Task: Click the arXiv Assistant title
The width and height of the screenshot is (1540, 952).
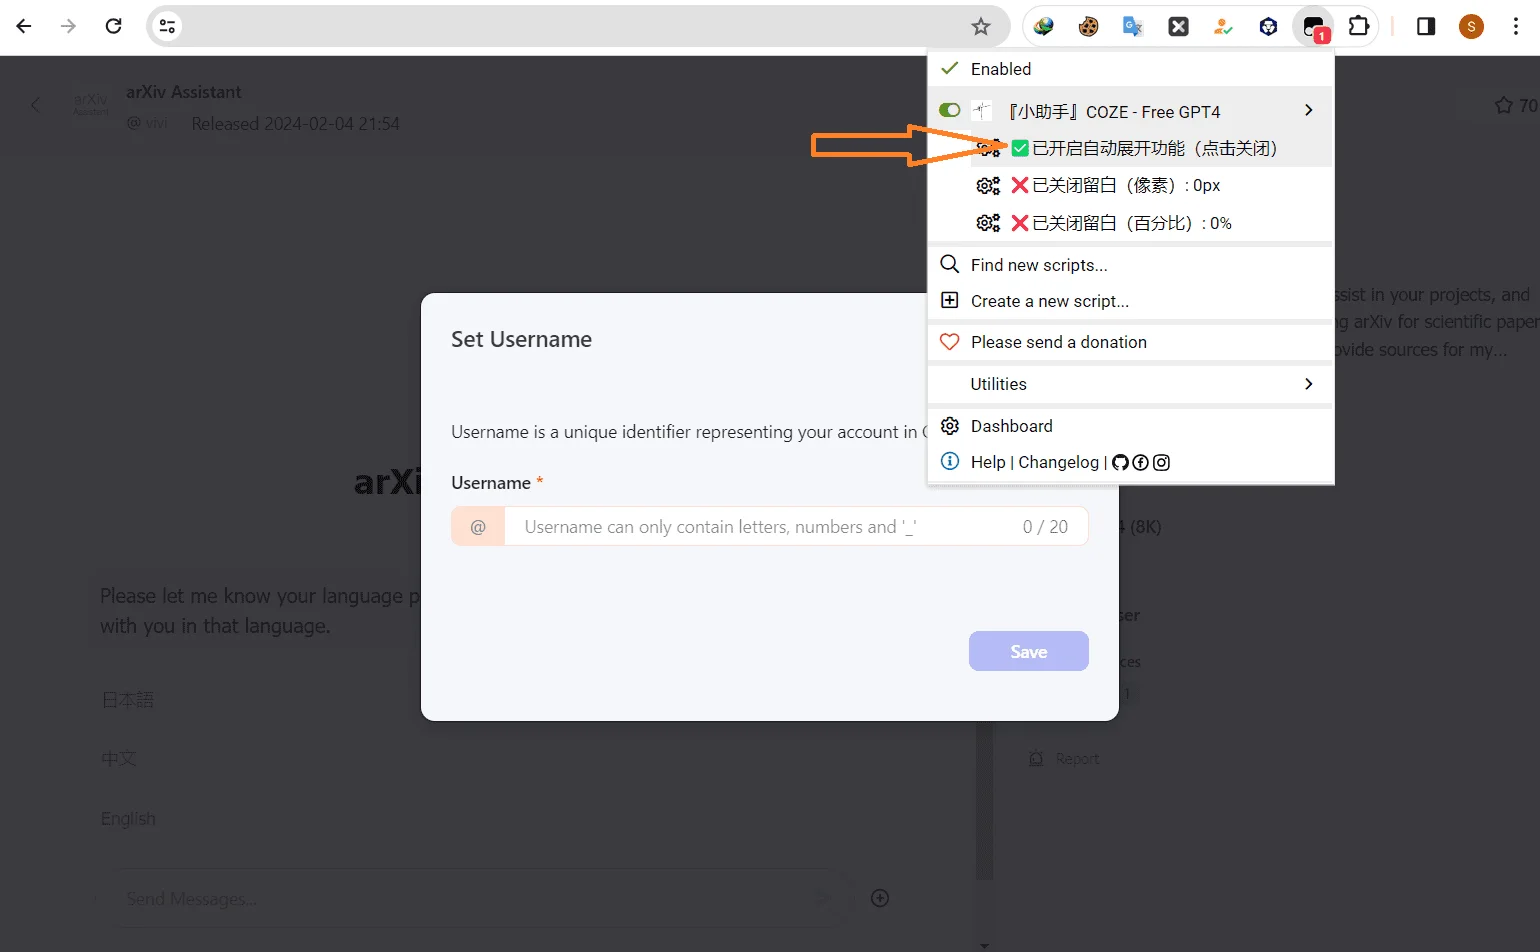Action: (x=184, y=92)
